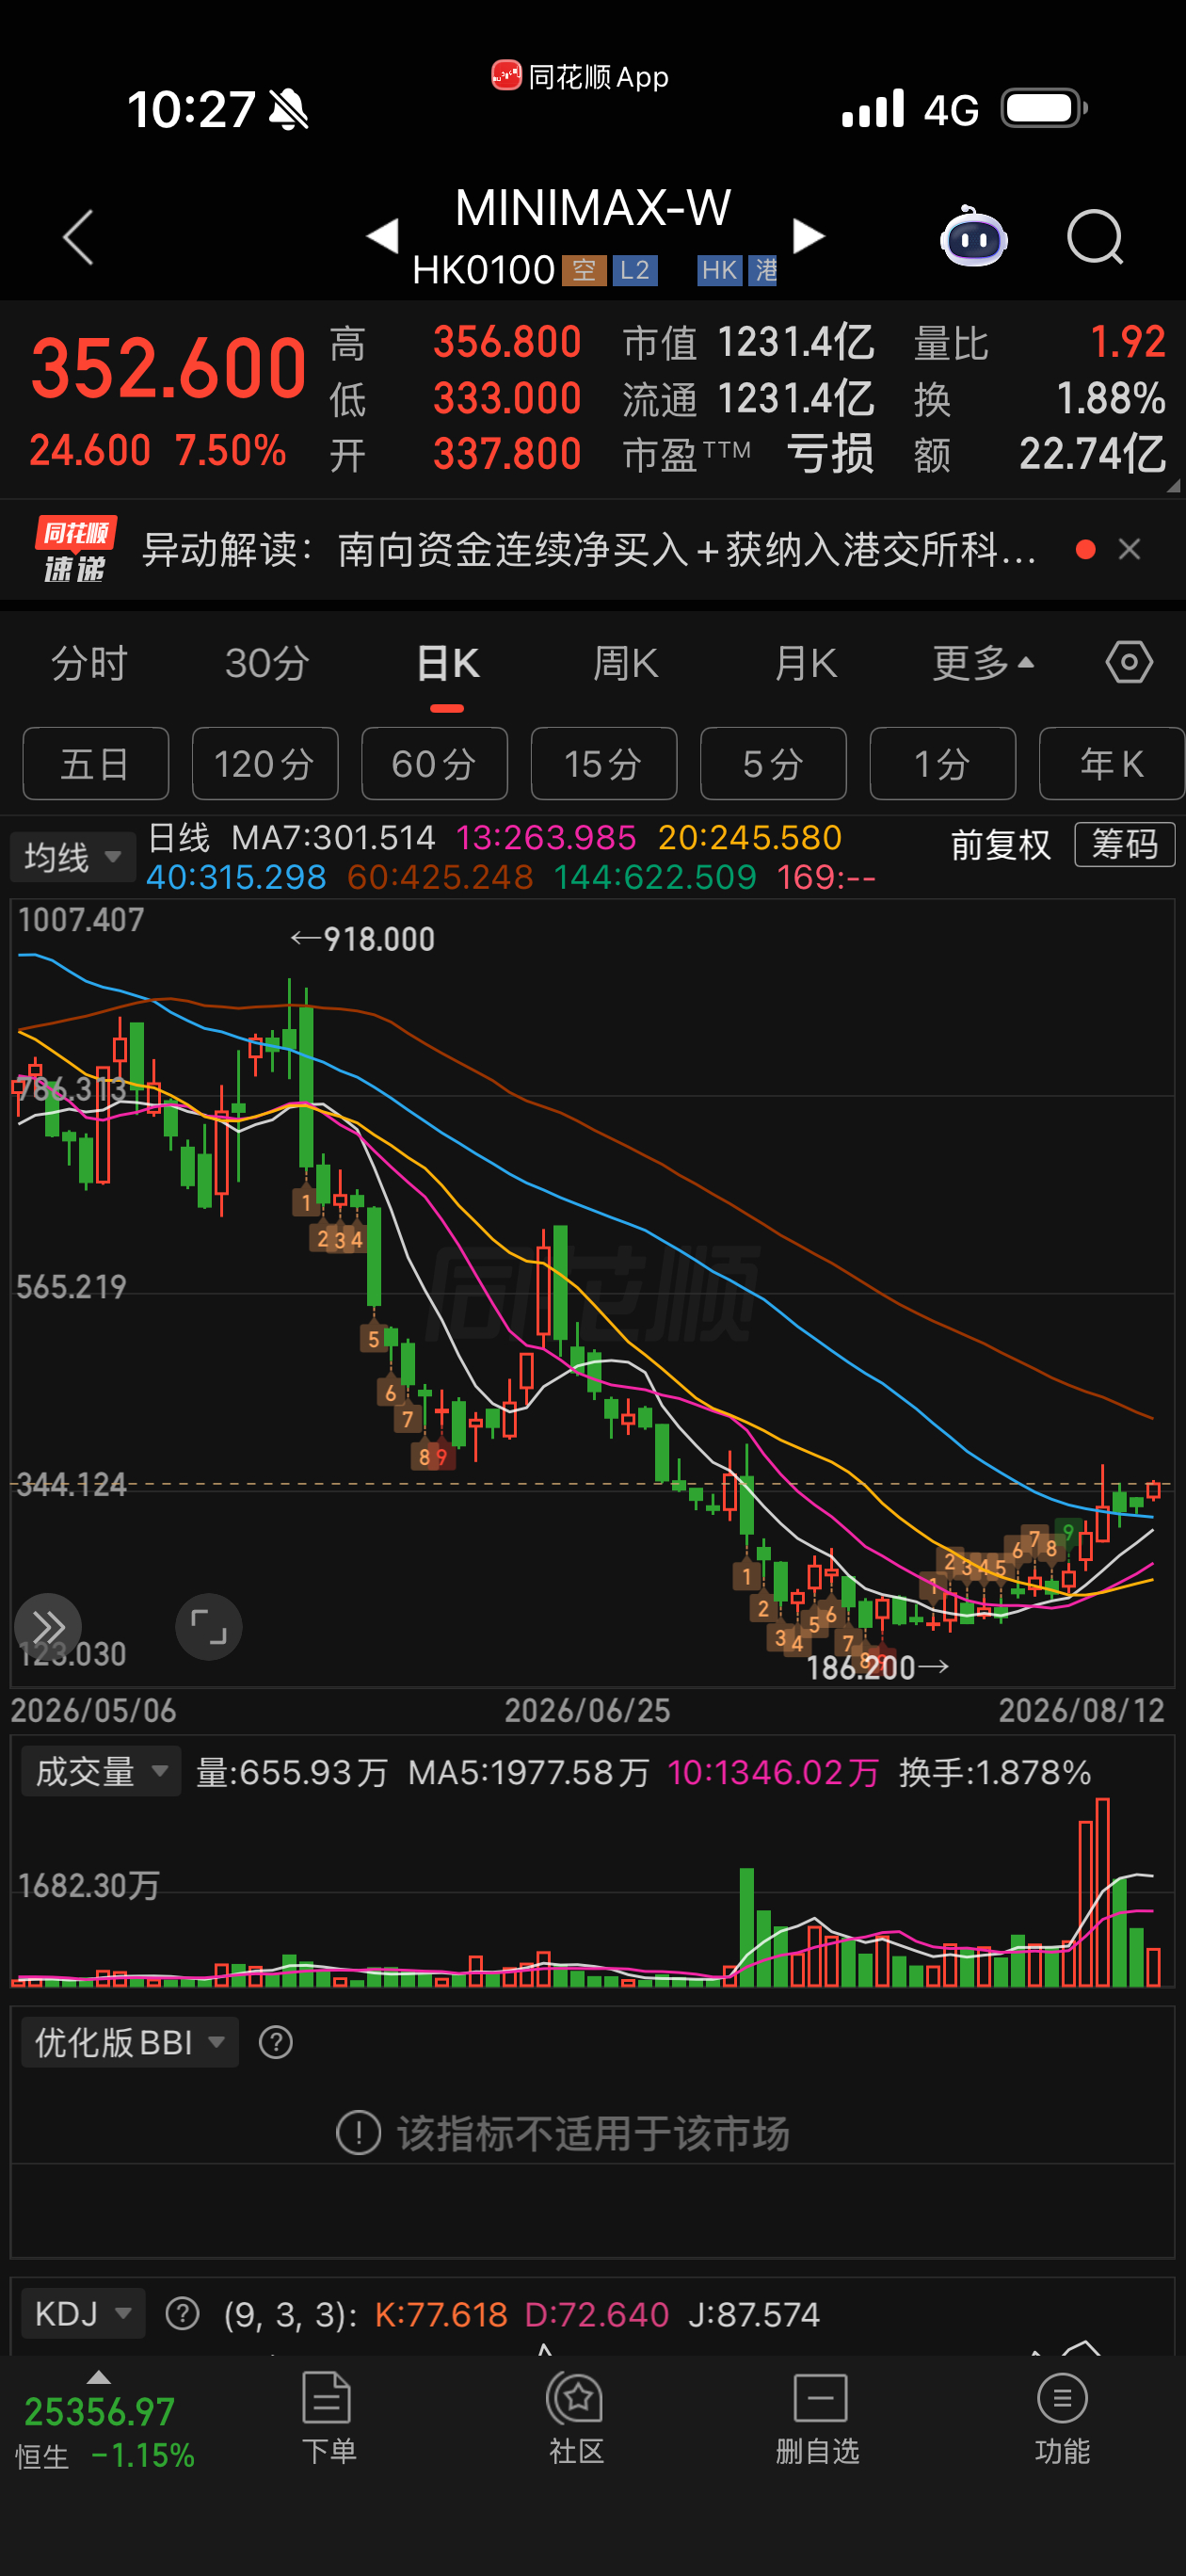Tap the 换手:1.878% volume label
The width and height of the screenshot is (1186, 2576).
(x=995, y=1772)
